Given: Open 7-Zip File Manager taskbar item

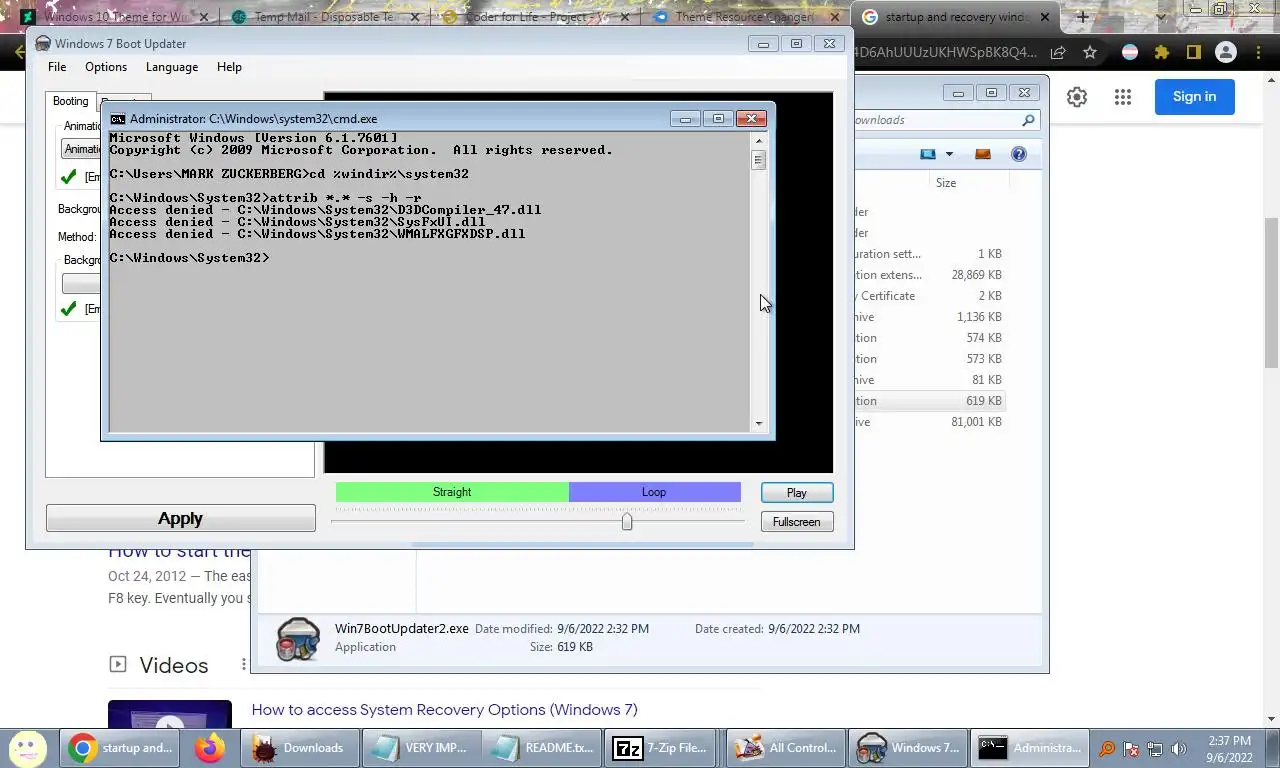Looking at the screenshot, I should [x=660, y=748].
